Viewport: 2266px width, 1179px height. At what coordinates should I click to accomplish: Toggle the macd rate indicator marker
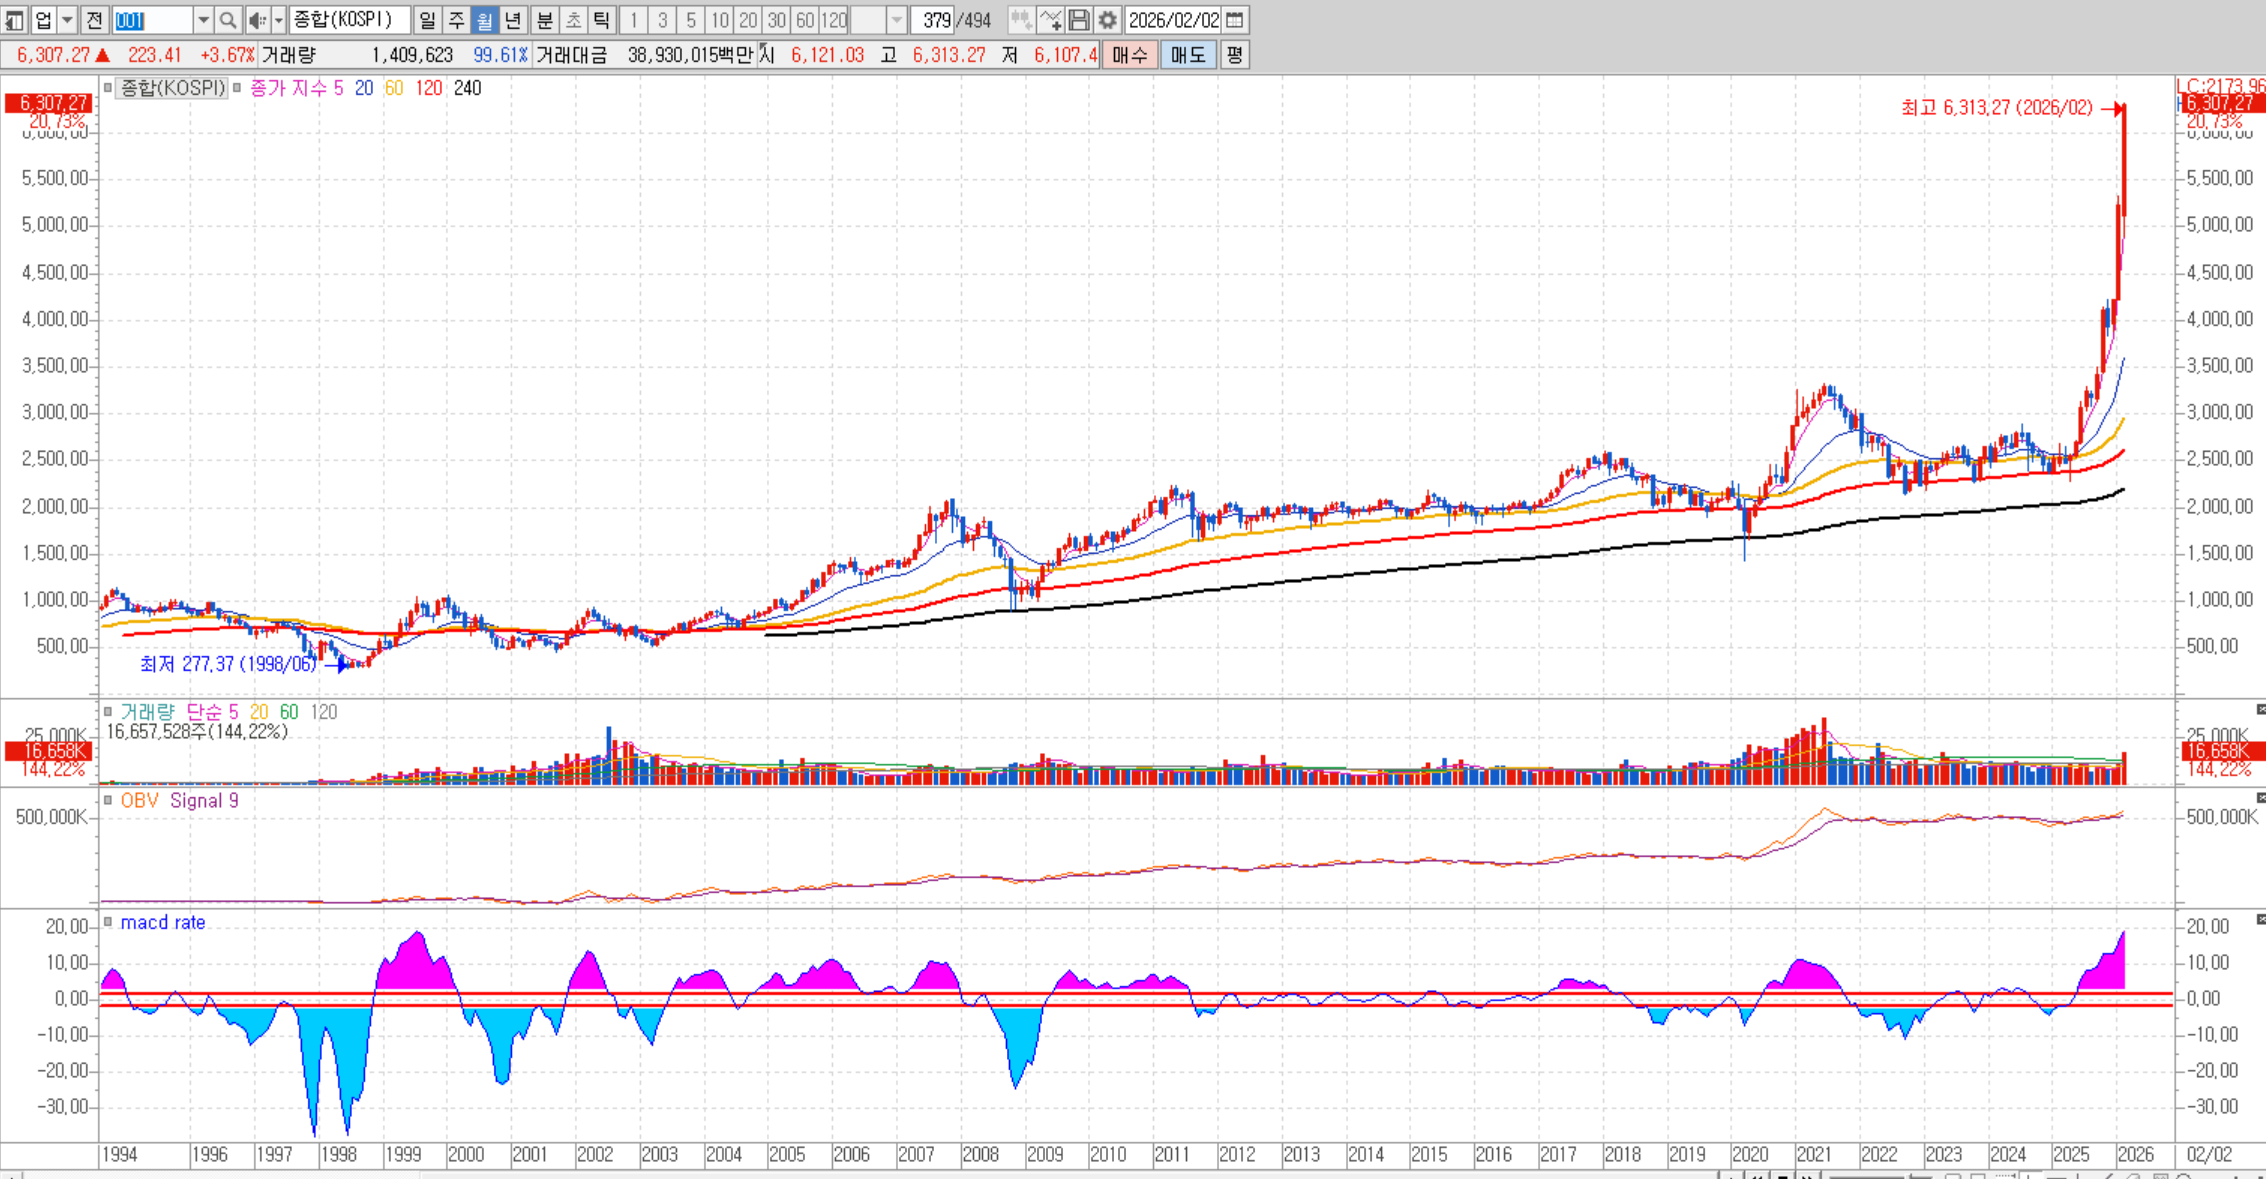click(x=108, y=923)
